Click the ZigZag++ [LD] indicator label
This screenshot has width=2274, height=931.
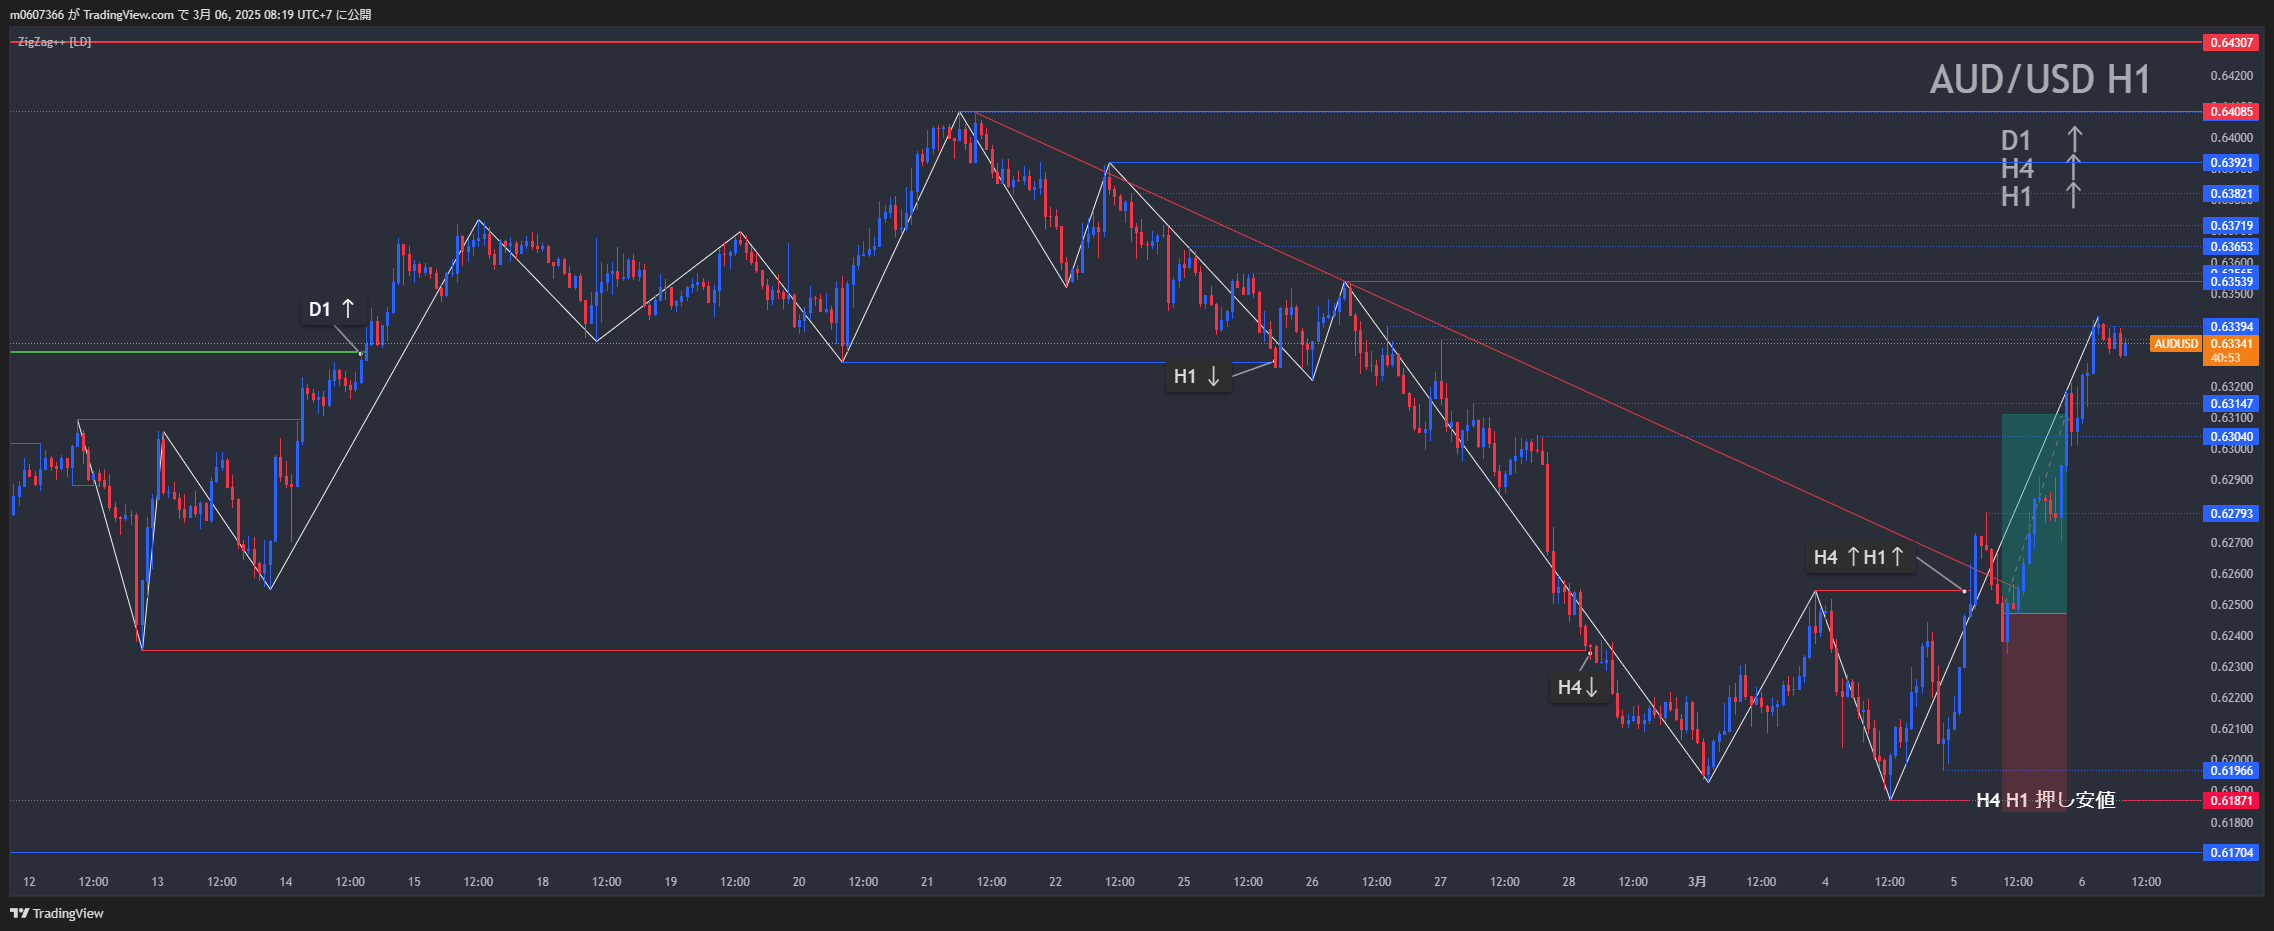[x=54, y=42]
